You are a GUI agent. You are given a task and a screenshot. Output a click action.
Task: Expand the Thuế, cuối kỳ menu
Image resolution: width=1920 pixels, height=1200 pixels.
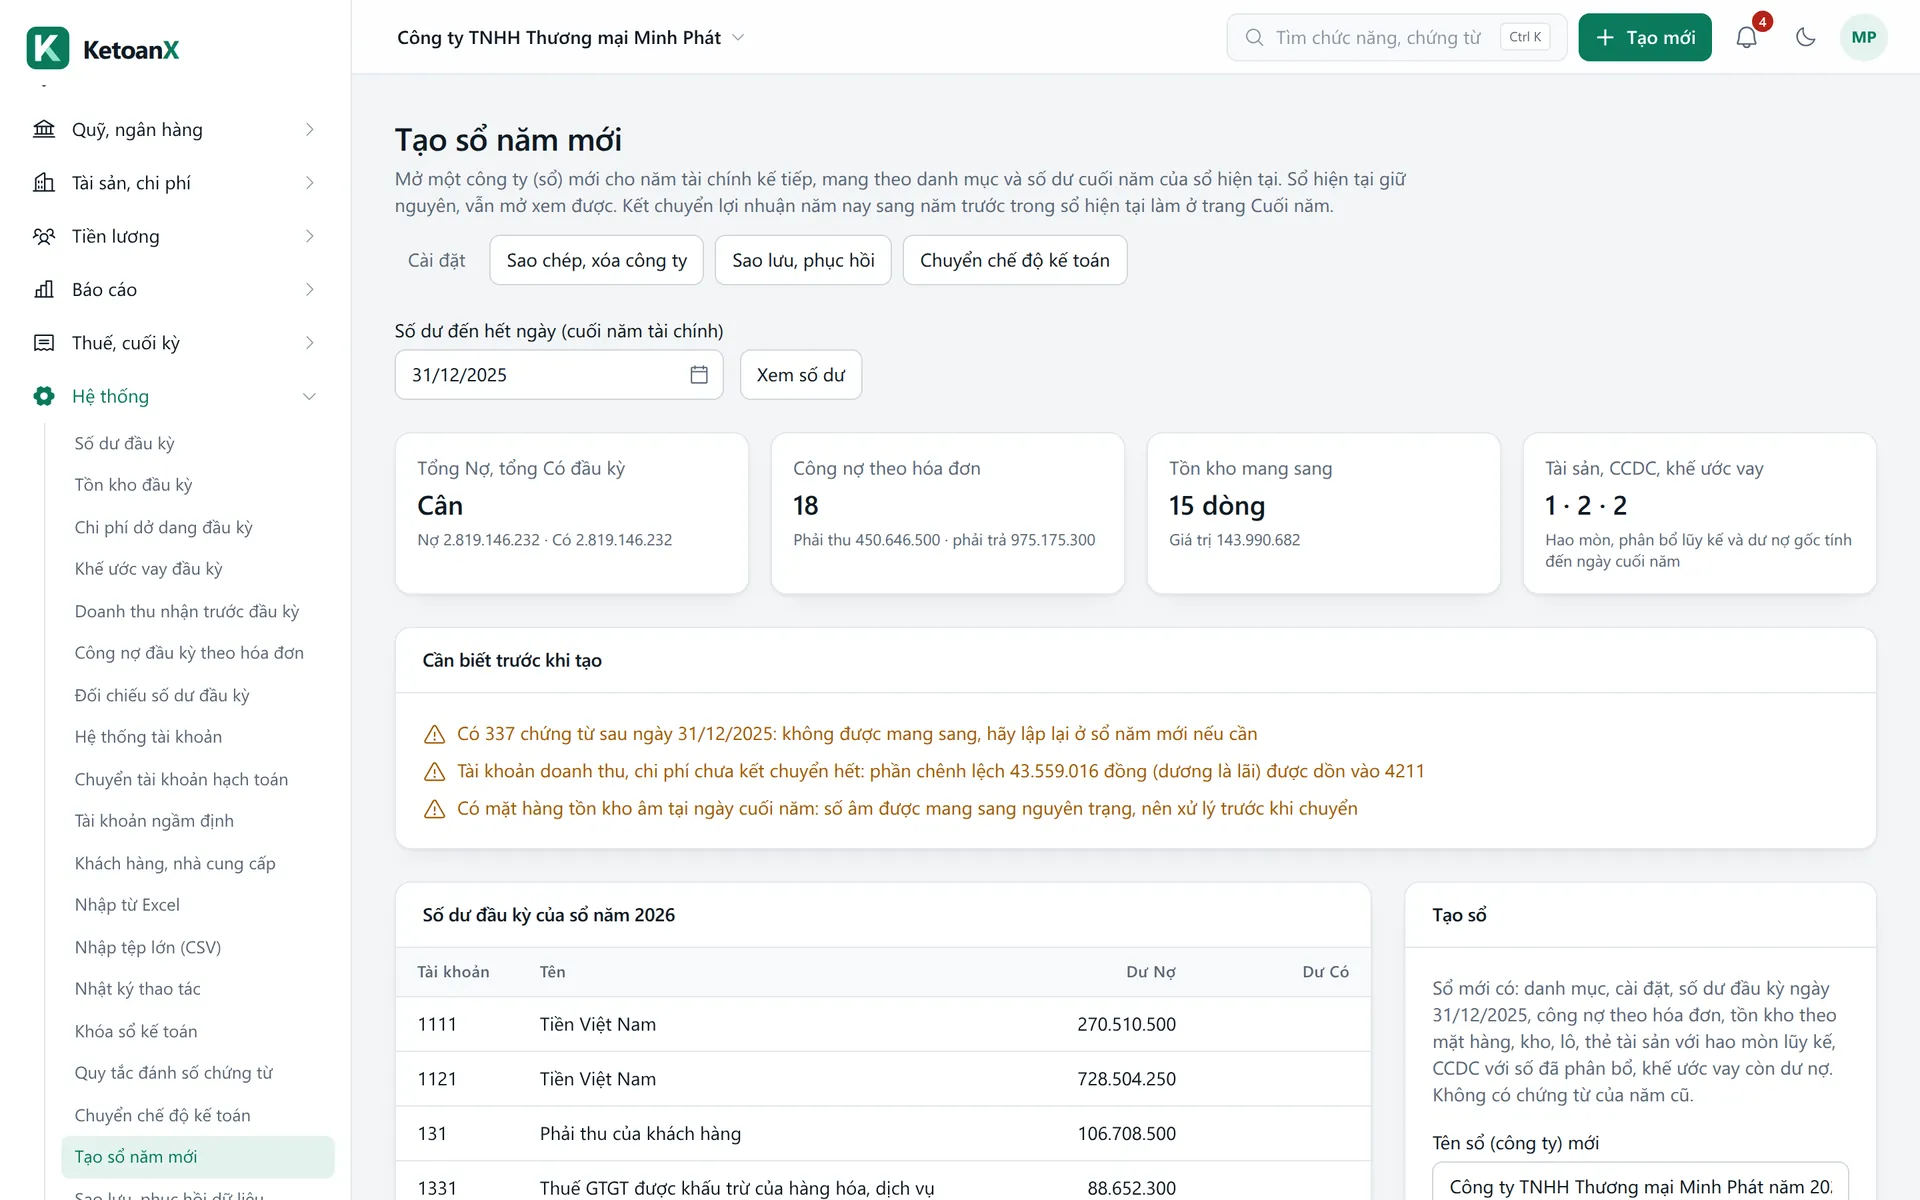coord(175,343)
